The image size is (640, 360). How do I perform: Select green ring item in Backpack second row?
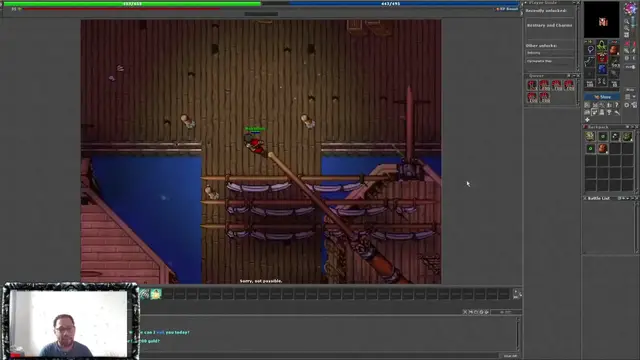tap(590, 148)
